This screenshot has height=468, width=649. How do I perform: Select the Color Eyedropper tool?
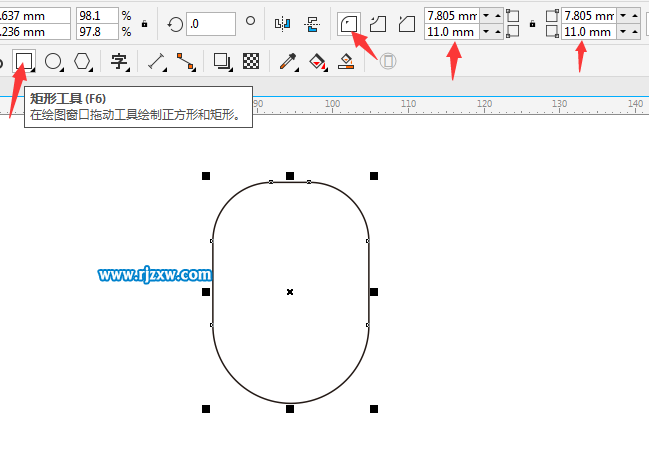(x=288, y=62)
